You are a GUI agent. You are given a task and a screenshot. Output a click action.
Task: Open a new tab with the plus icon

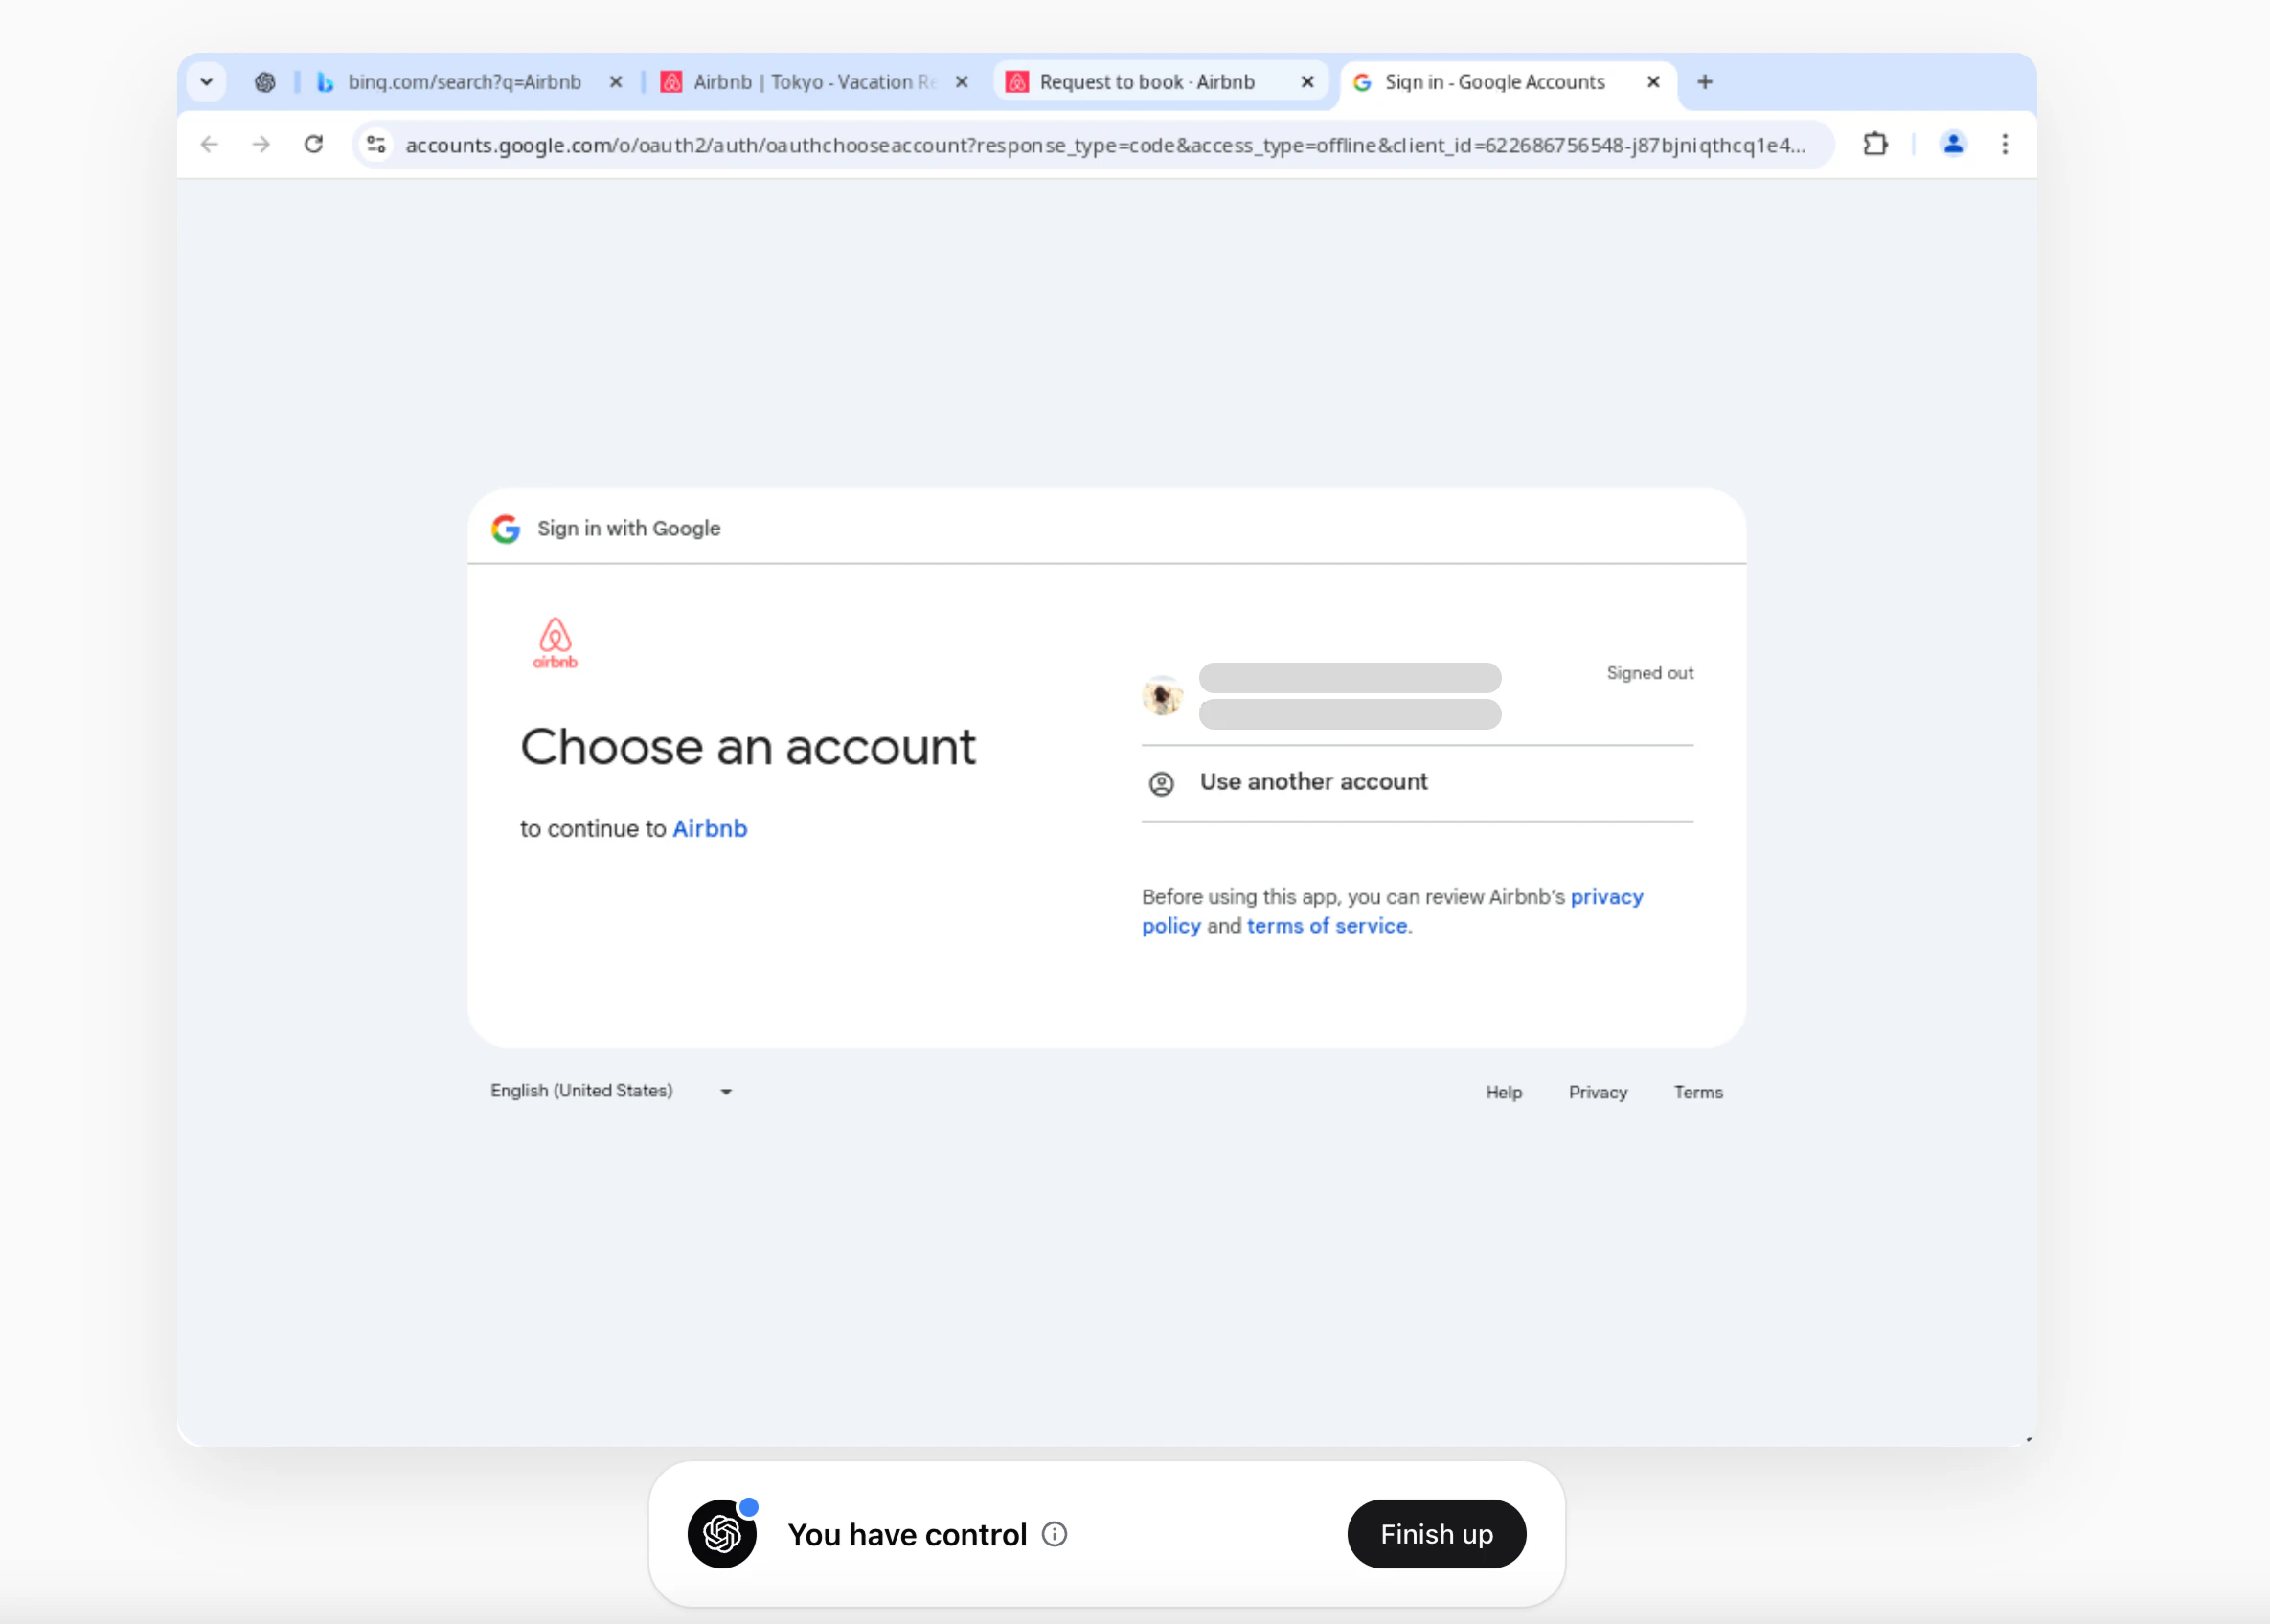1703,81
